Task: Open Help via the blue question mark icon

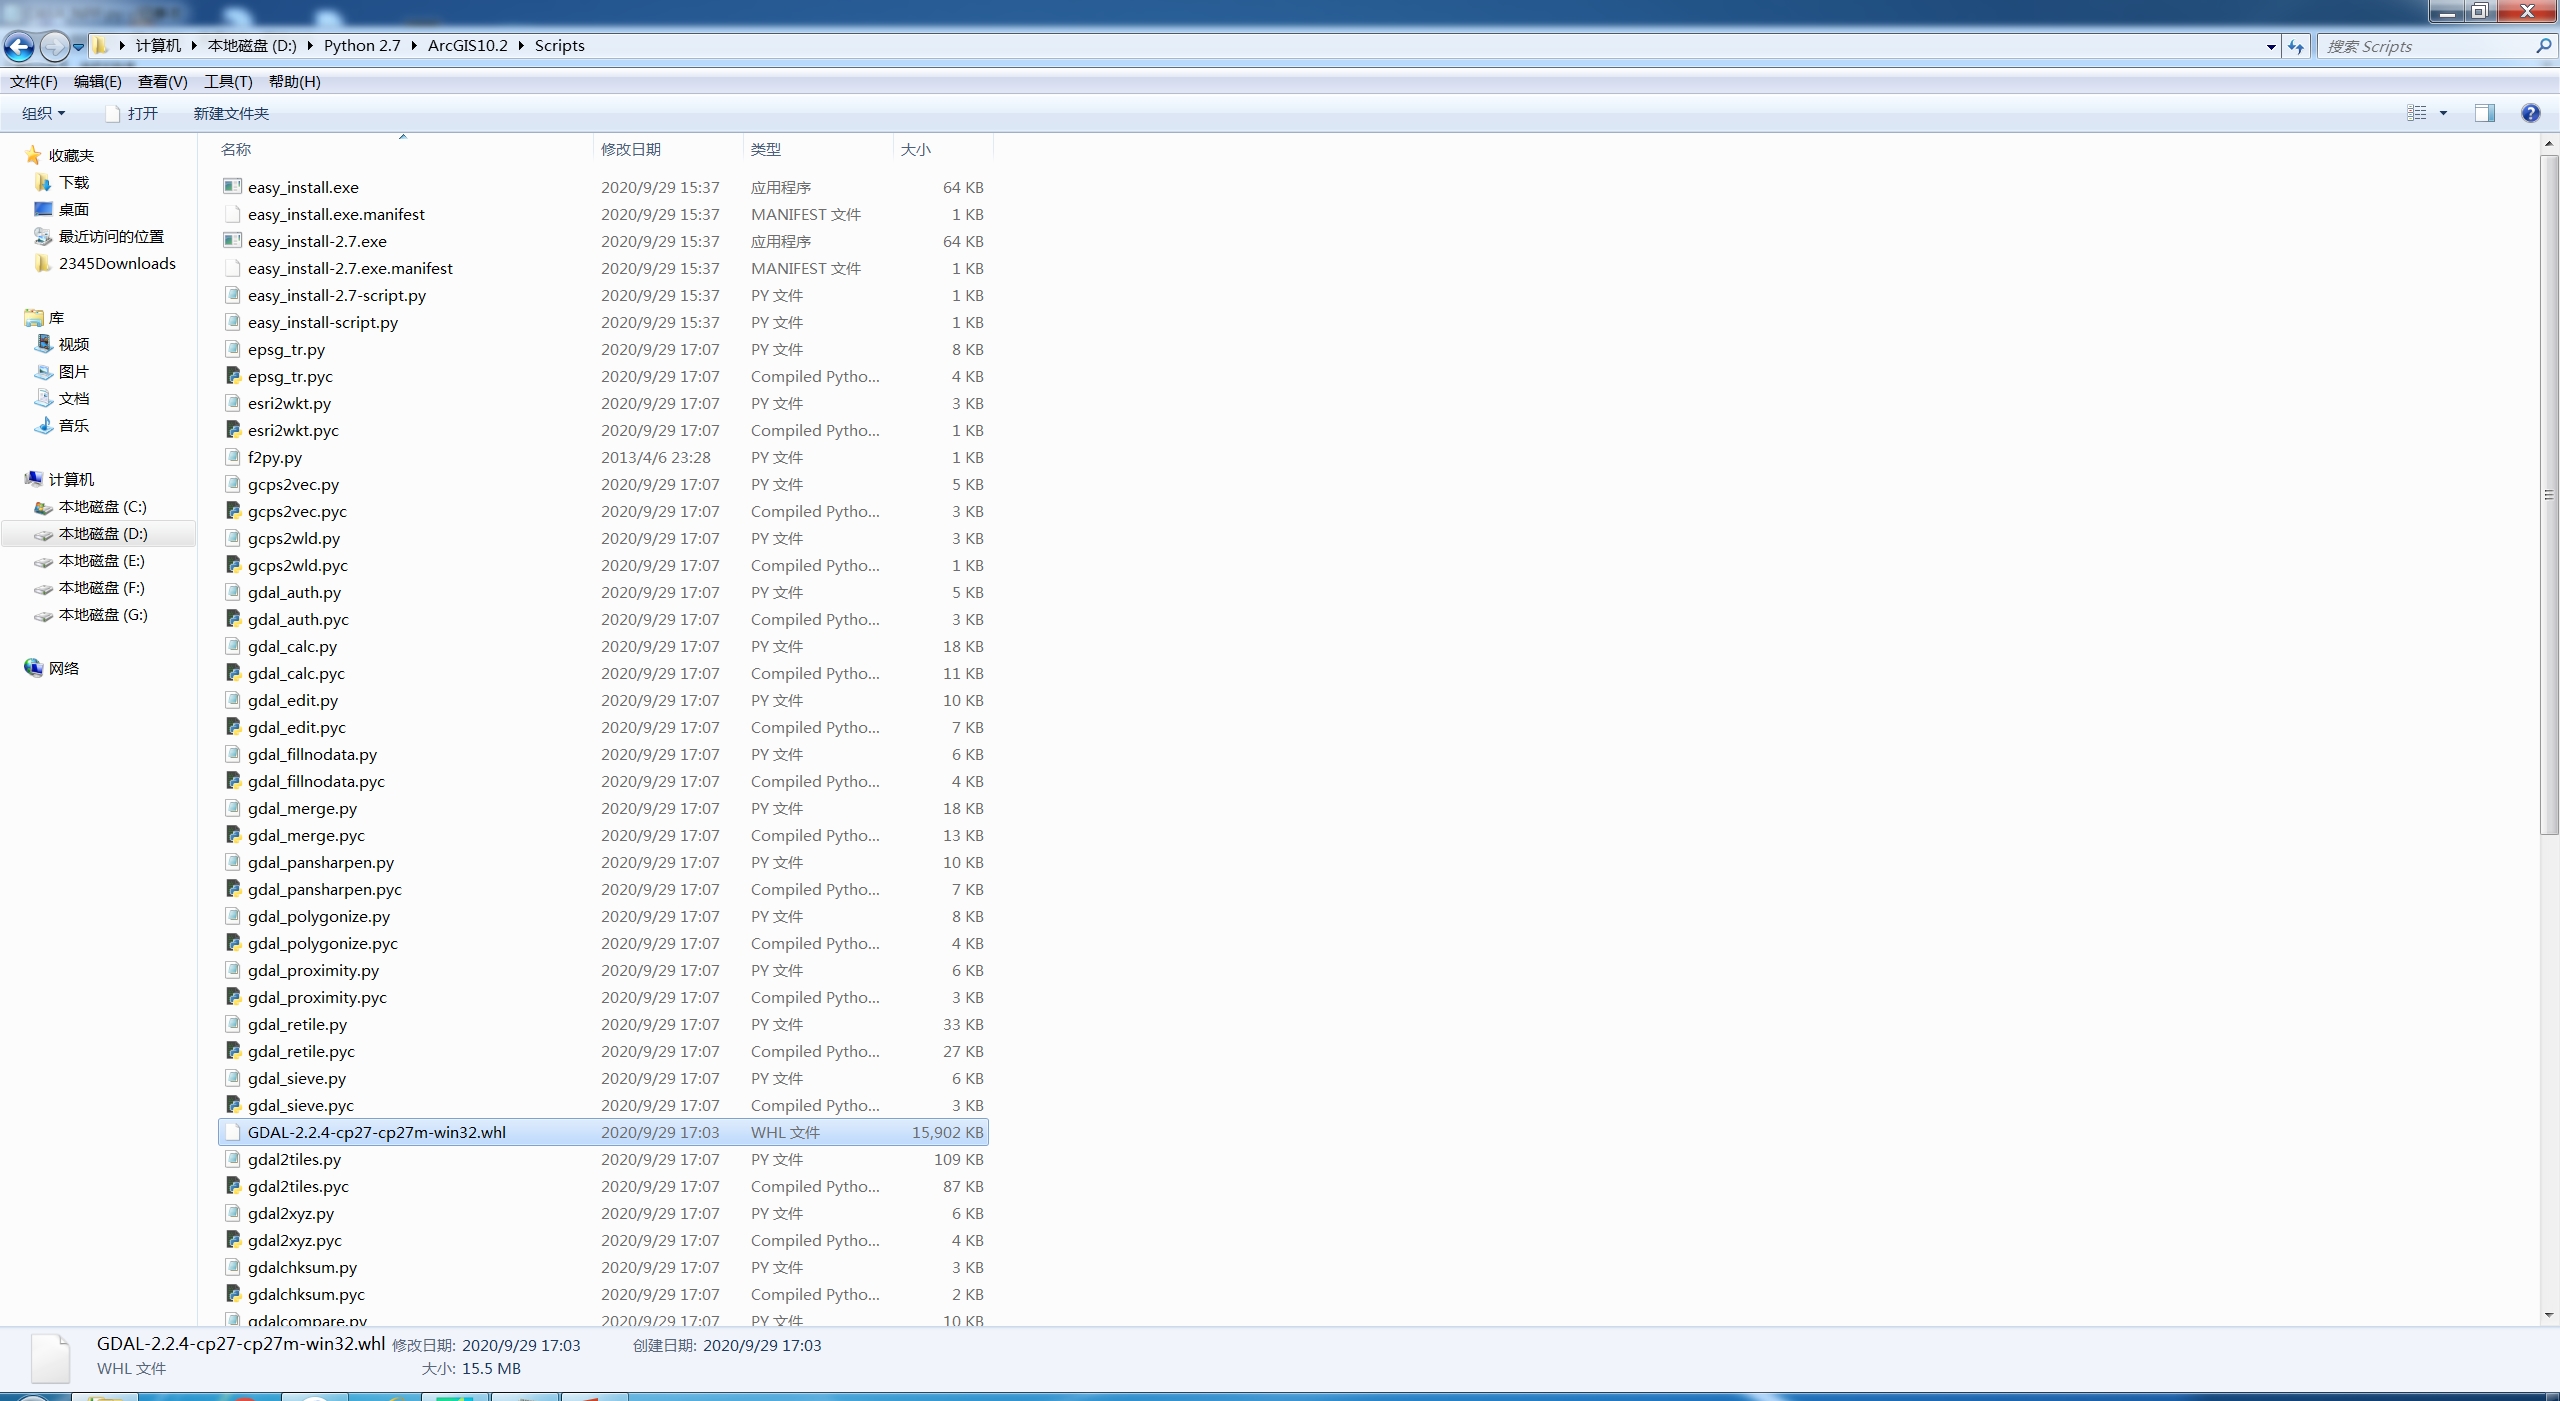Action: [x=2530, y=113]
